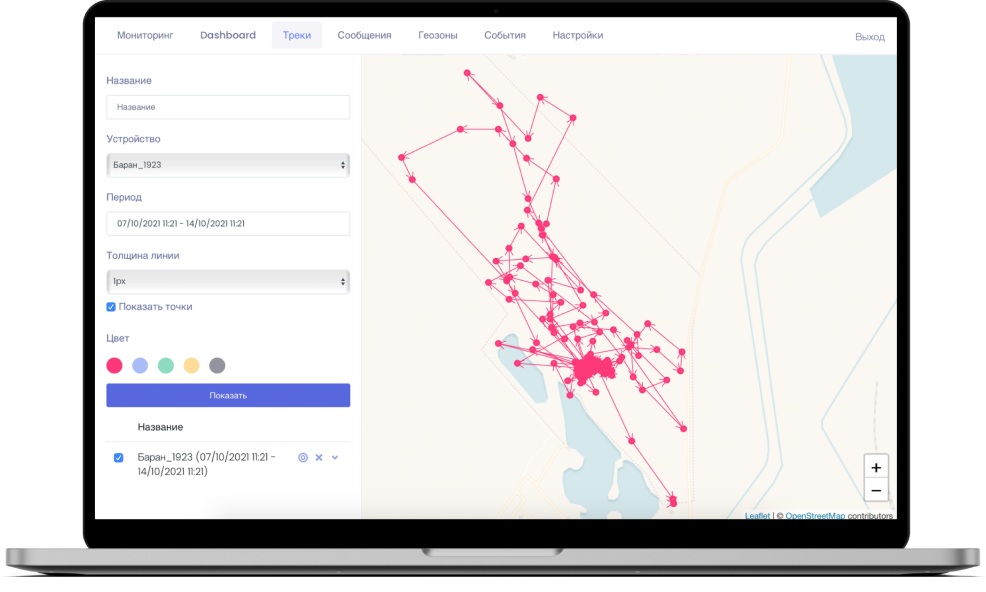The width and height of the screenshot is (986, 592).
Task: Click the Период date range field
Action: point(228,223)
